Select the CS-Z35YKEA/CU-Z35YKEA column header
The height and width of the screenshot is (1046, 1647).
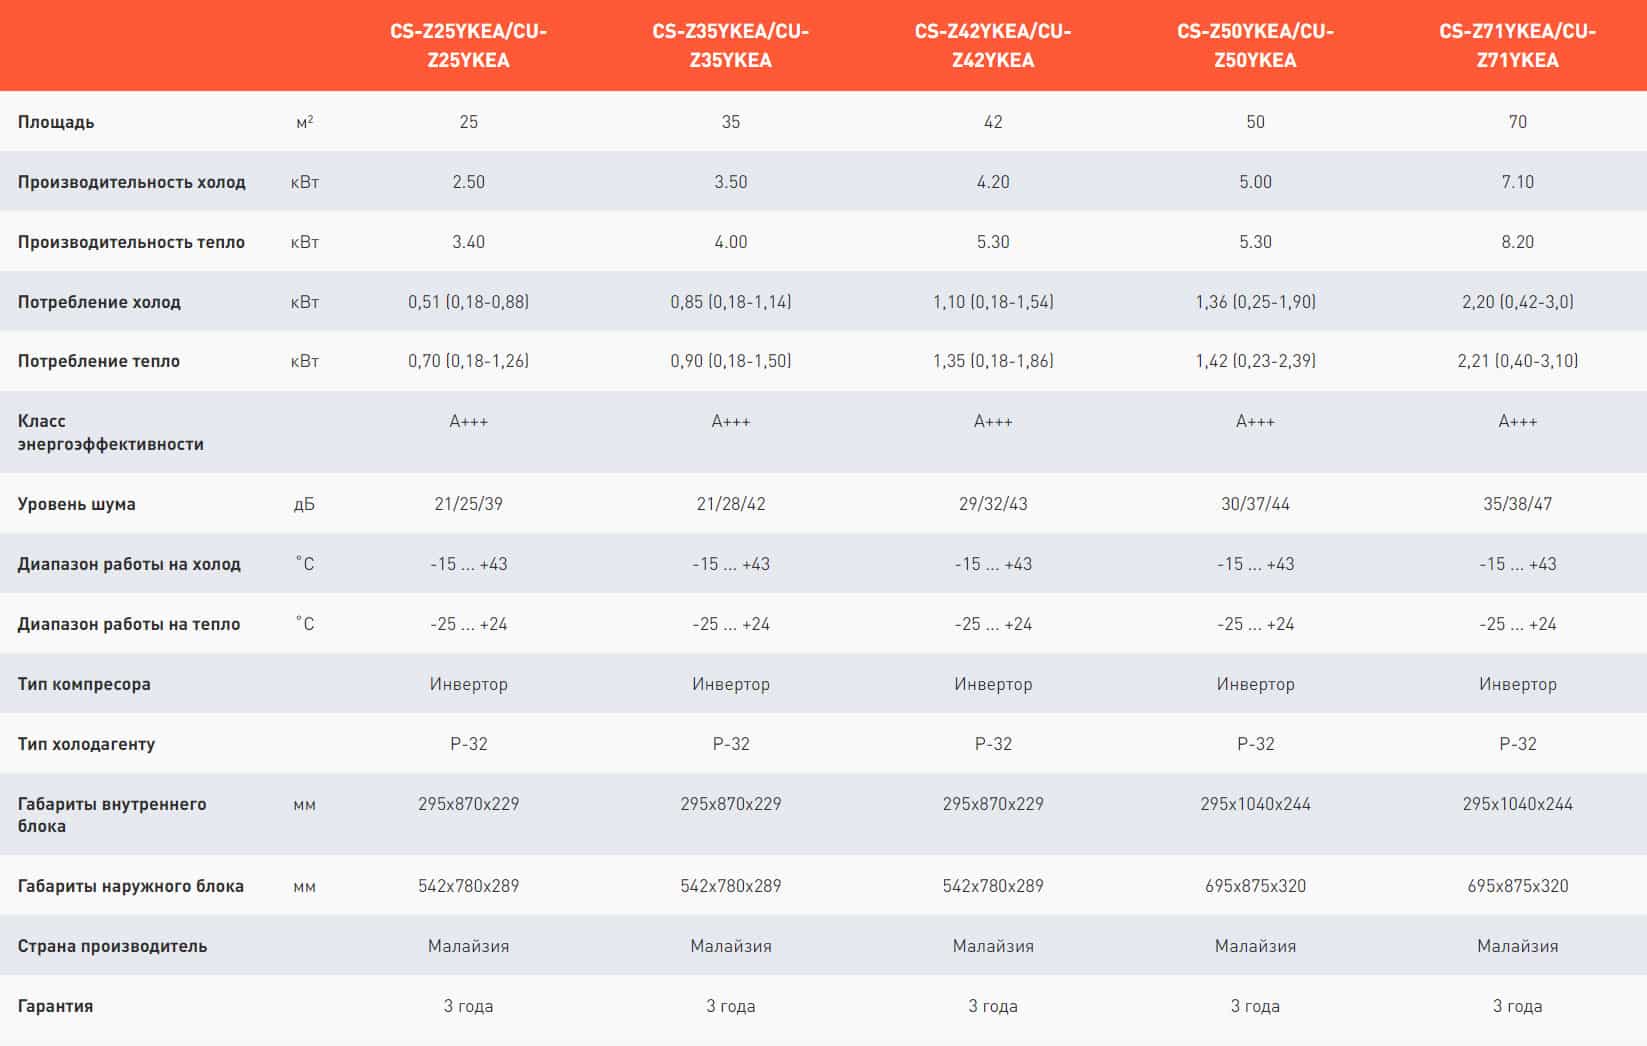(730, 46)
